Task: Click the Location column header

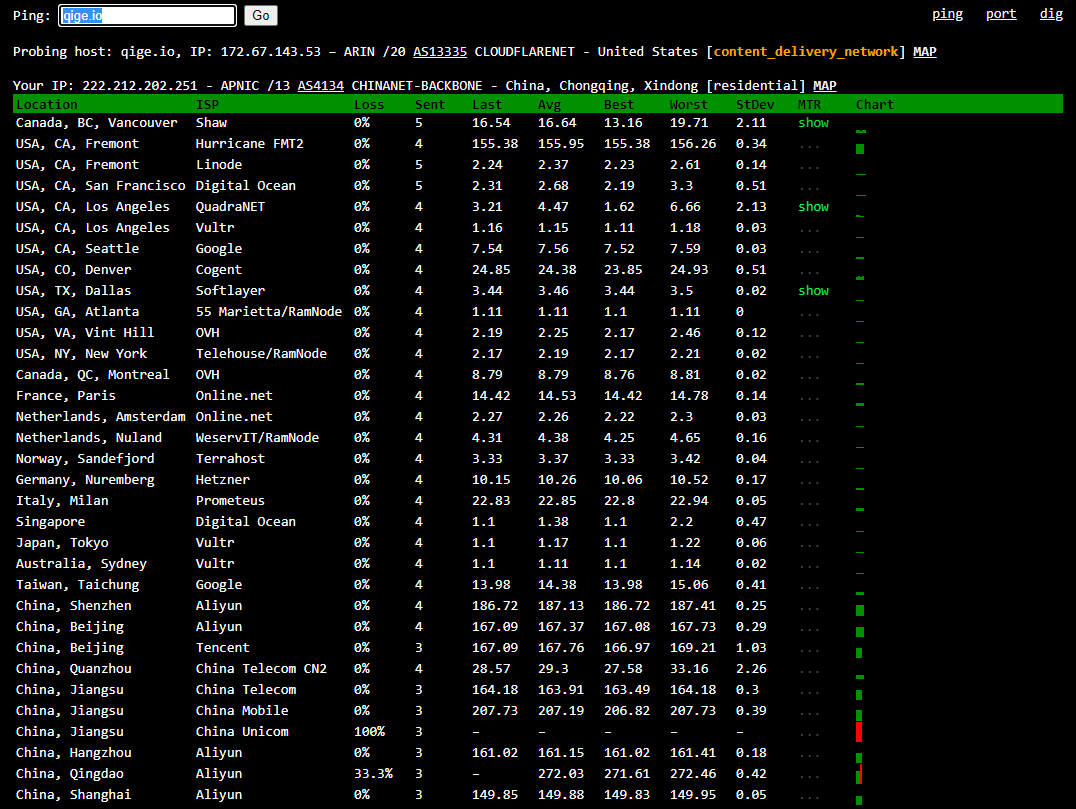Action: pyautogui.click(x=47, y=104)
